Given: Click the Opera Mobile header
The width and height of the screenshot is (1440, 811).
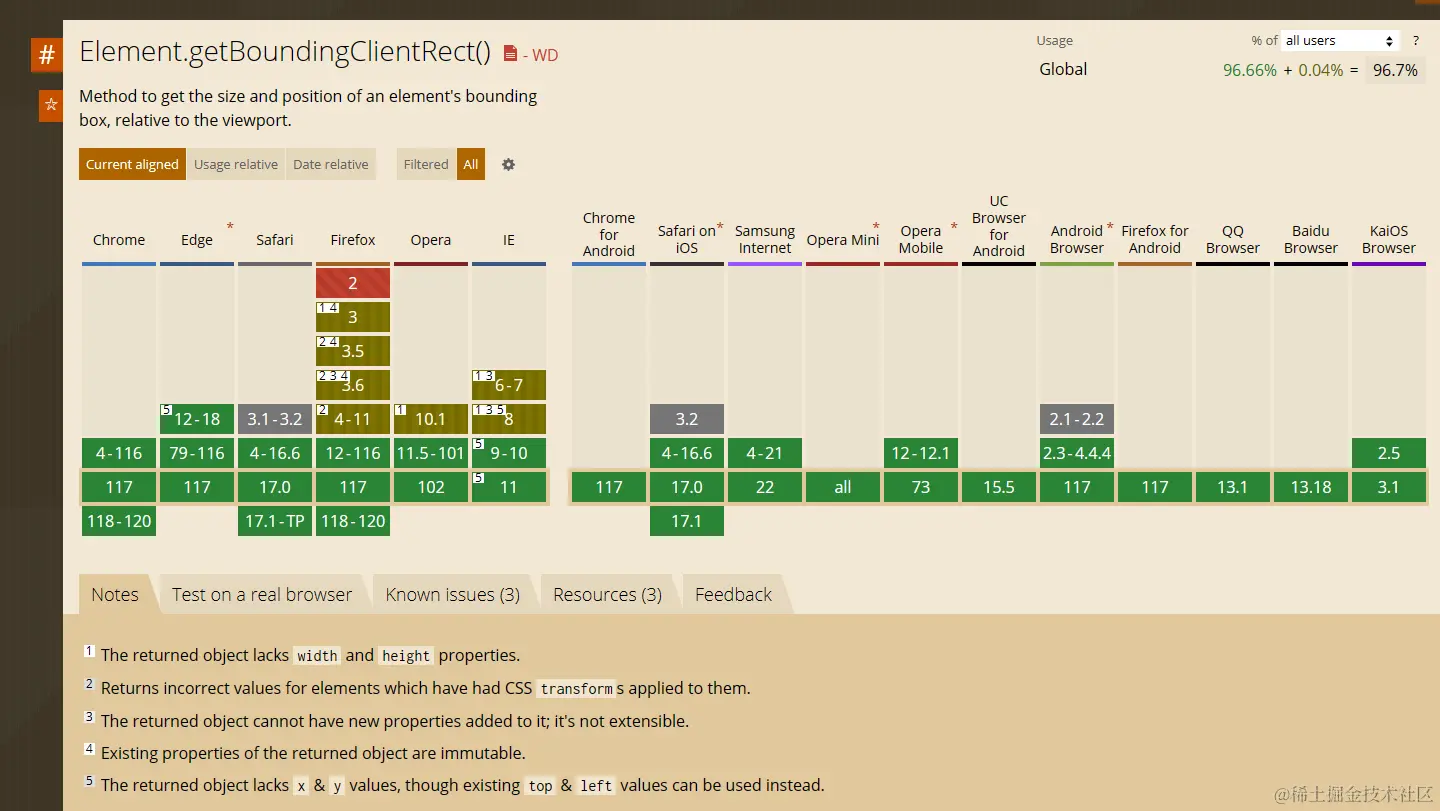Looking at the screenshot, I should click(x=921, y=240).
